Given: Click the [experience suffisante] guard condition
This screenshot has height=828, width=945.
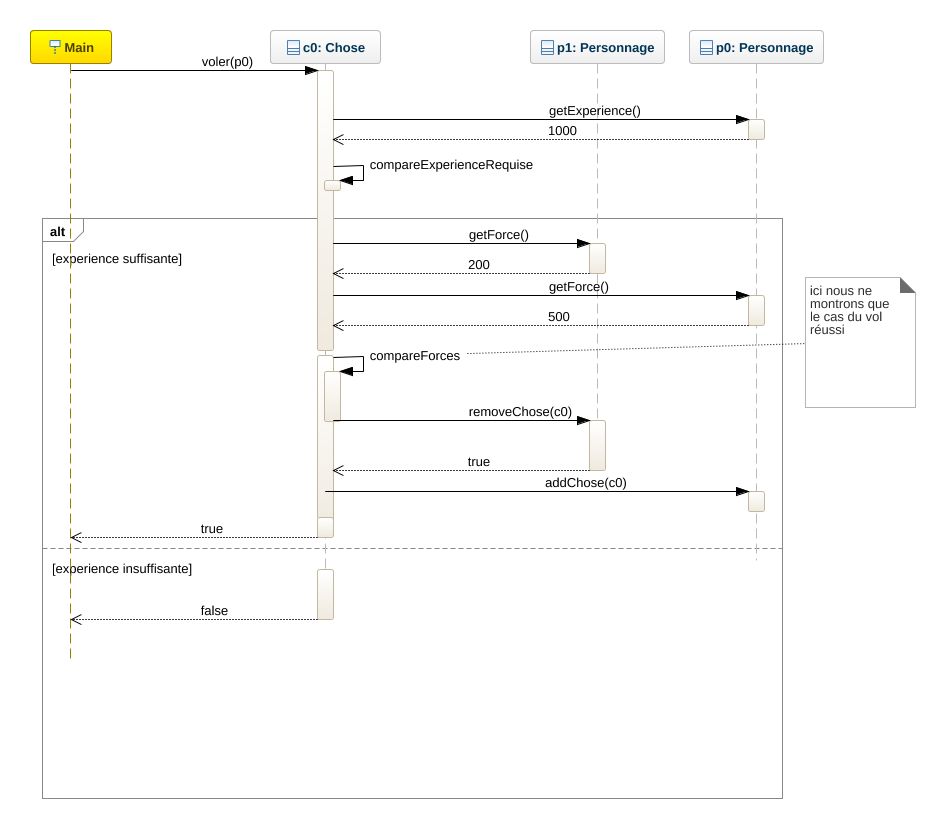Looking at the screenshot, I should (116, 258).
